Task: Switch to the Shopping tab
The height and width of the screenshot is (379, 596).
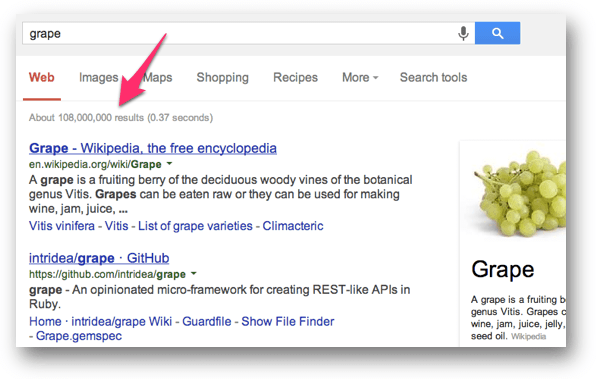Action: coord(222,78)
